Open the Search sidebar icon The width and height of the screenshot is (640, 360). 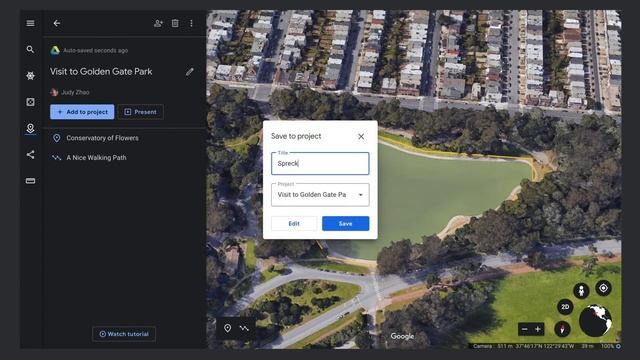click(30, 49)
